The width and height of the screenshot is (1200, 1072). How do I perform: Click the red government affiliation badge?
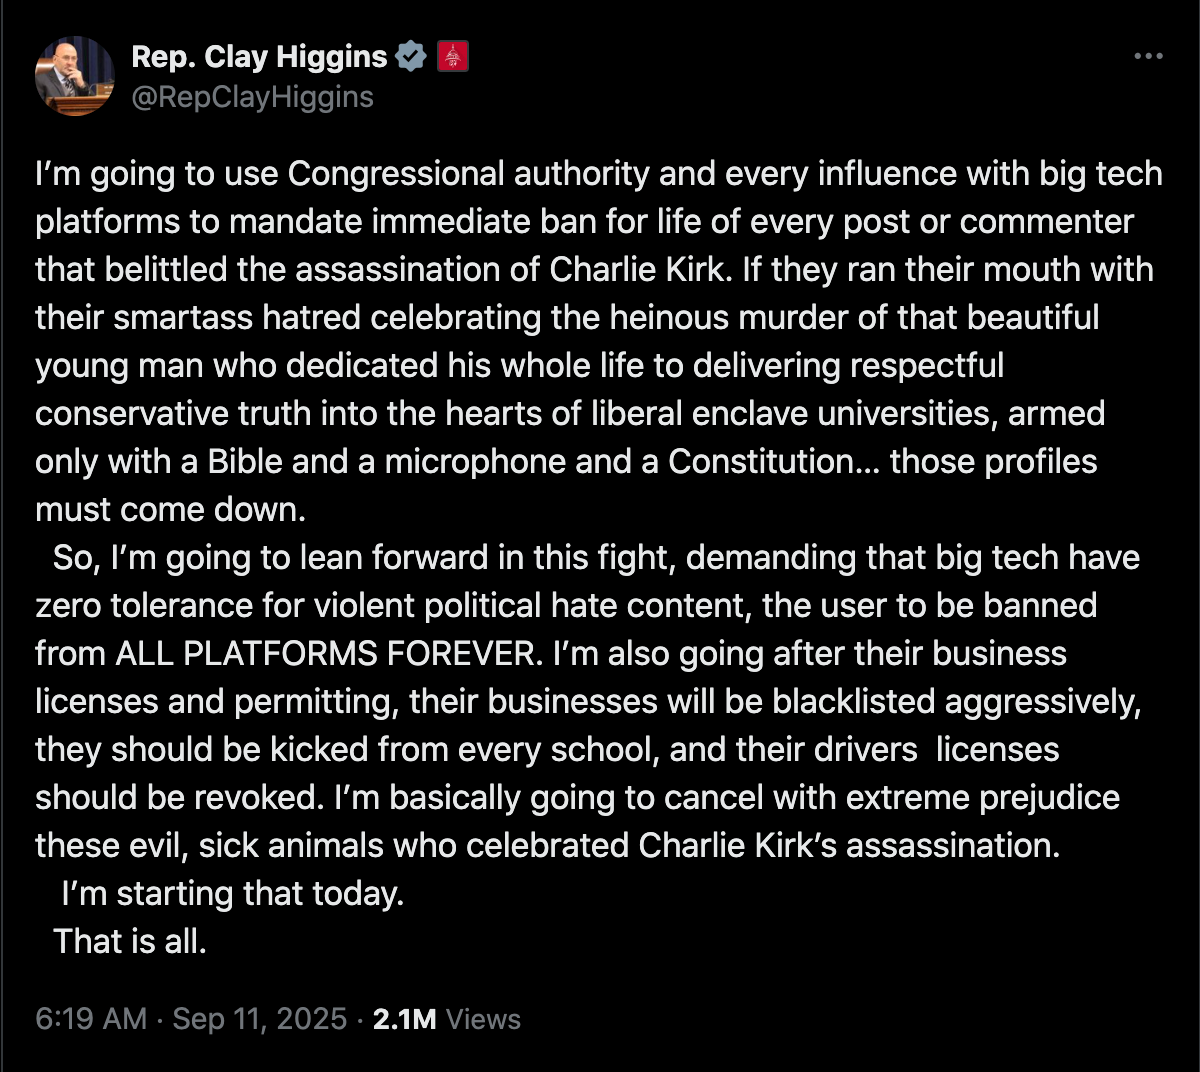[453, 56]
